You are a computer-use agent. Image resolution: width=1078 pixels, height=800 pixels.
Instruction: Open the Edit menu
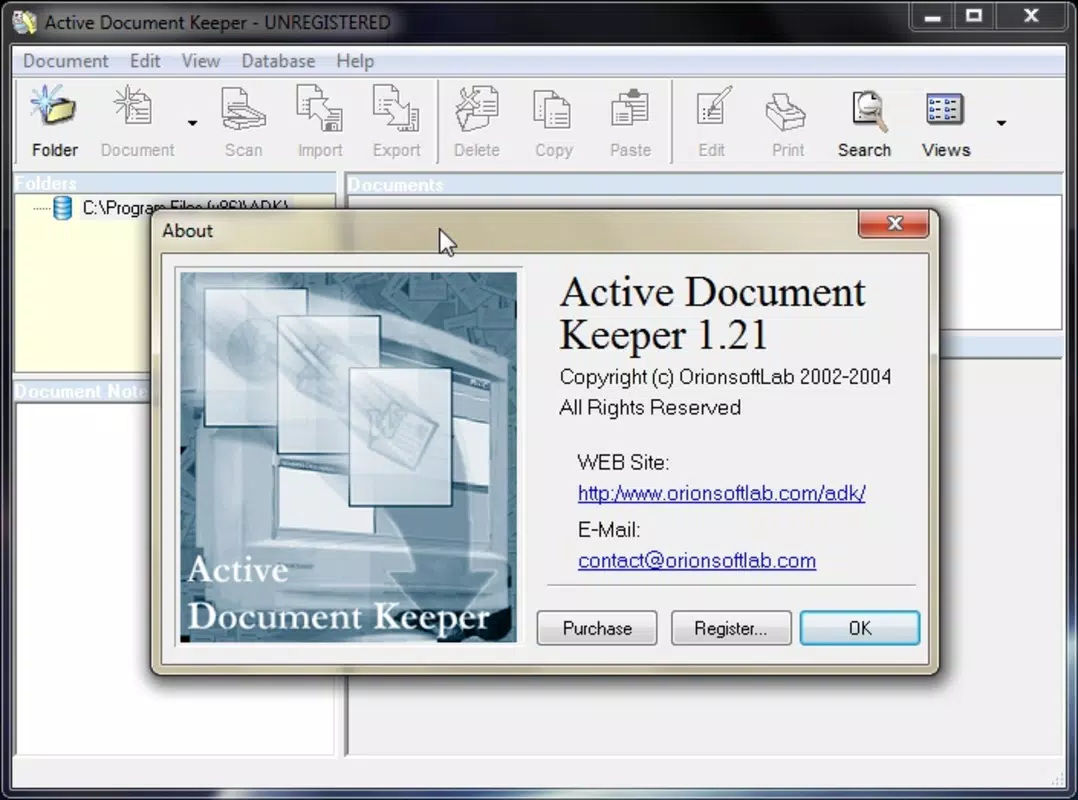pyautogui.click(x=145, y=61)
